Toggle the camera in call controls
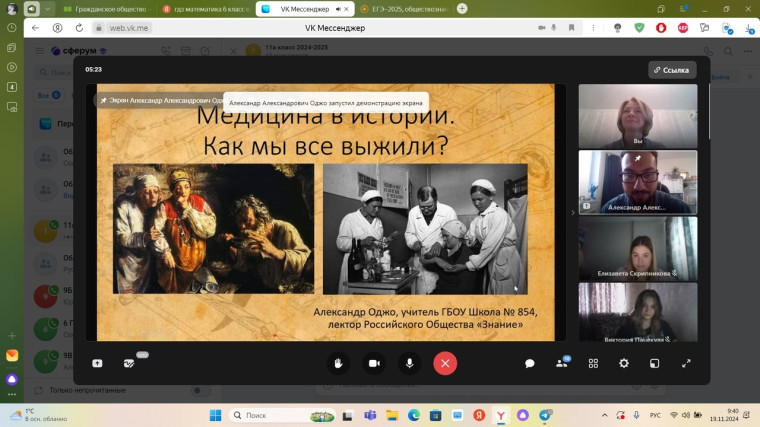Image resolution: width=760 pixels, height=427 pixels. 374,364
